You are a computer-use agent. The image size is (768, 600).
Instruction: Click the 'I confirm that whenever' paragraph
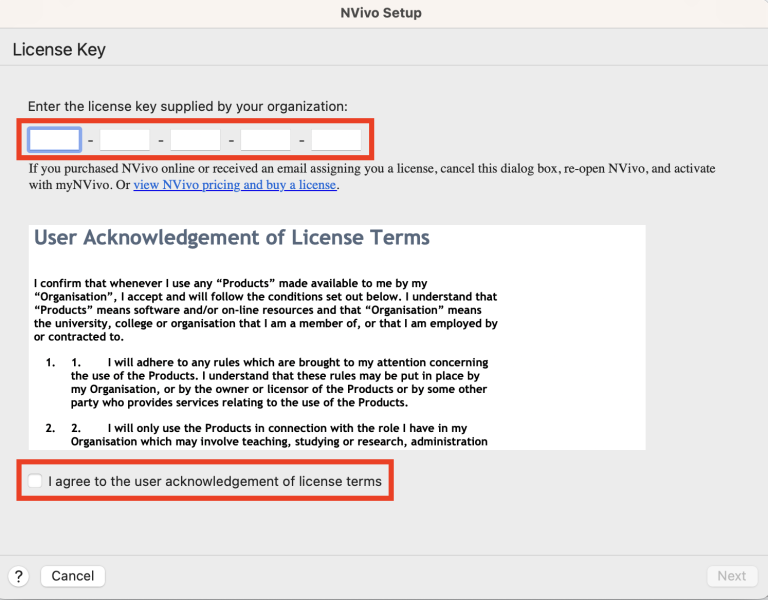point(265,310)
